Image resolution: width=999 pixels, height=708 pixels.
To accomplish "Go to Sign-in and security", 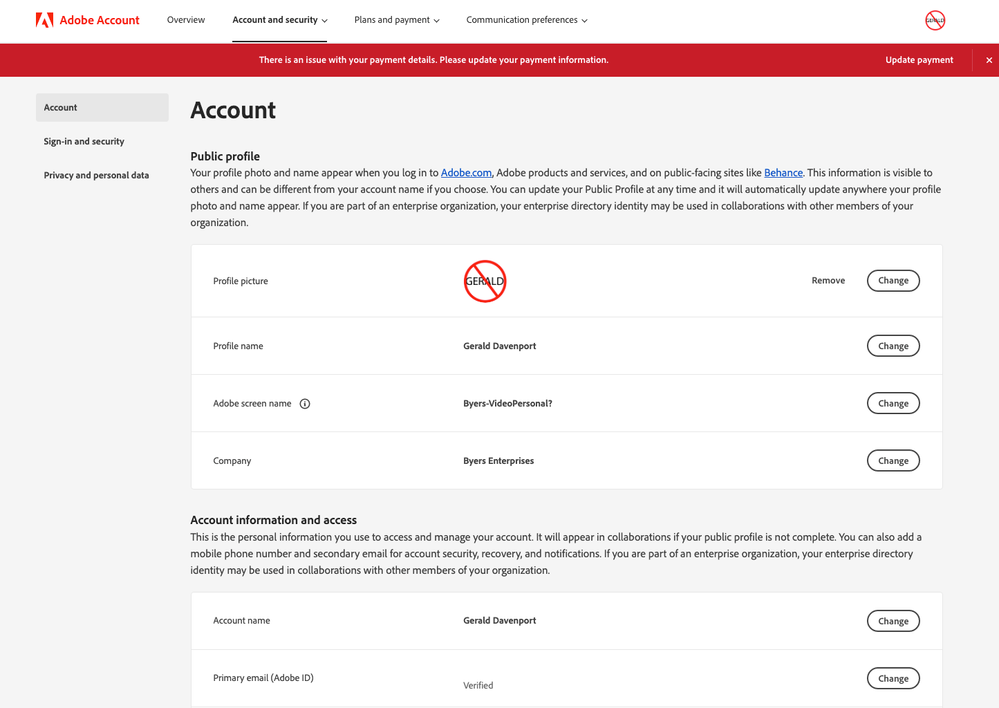I will (x=84, y=141).
